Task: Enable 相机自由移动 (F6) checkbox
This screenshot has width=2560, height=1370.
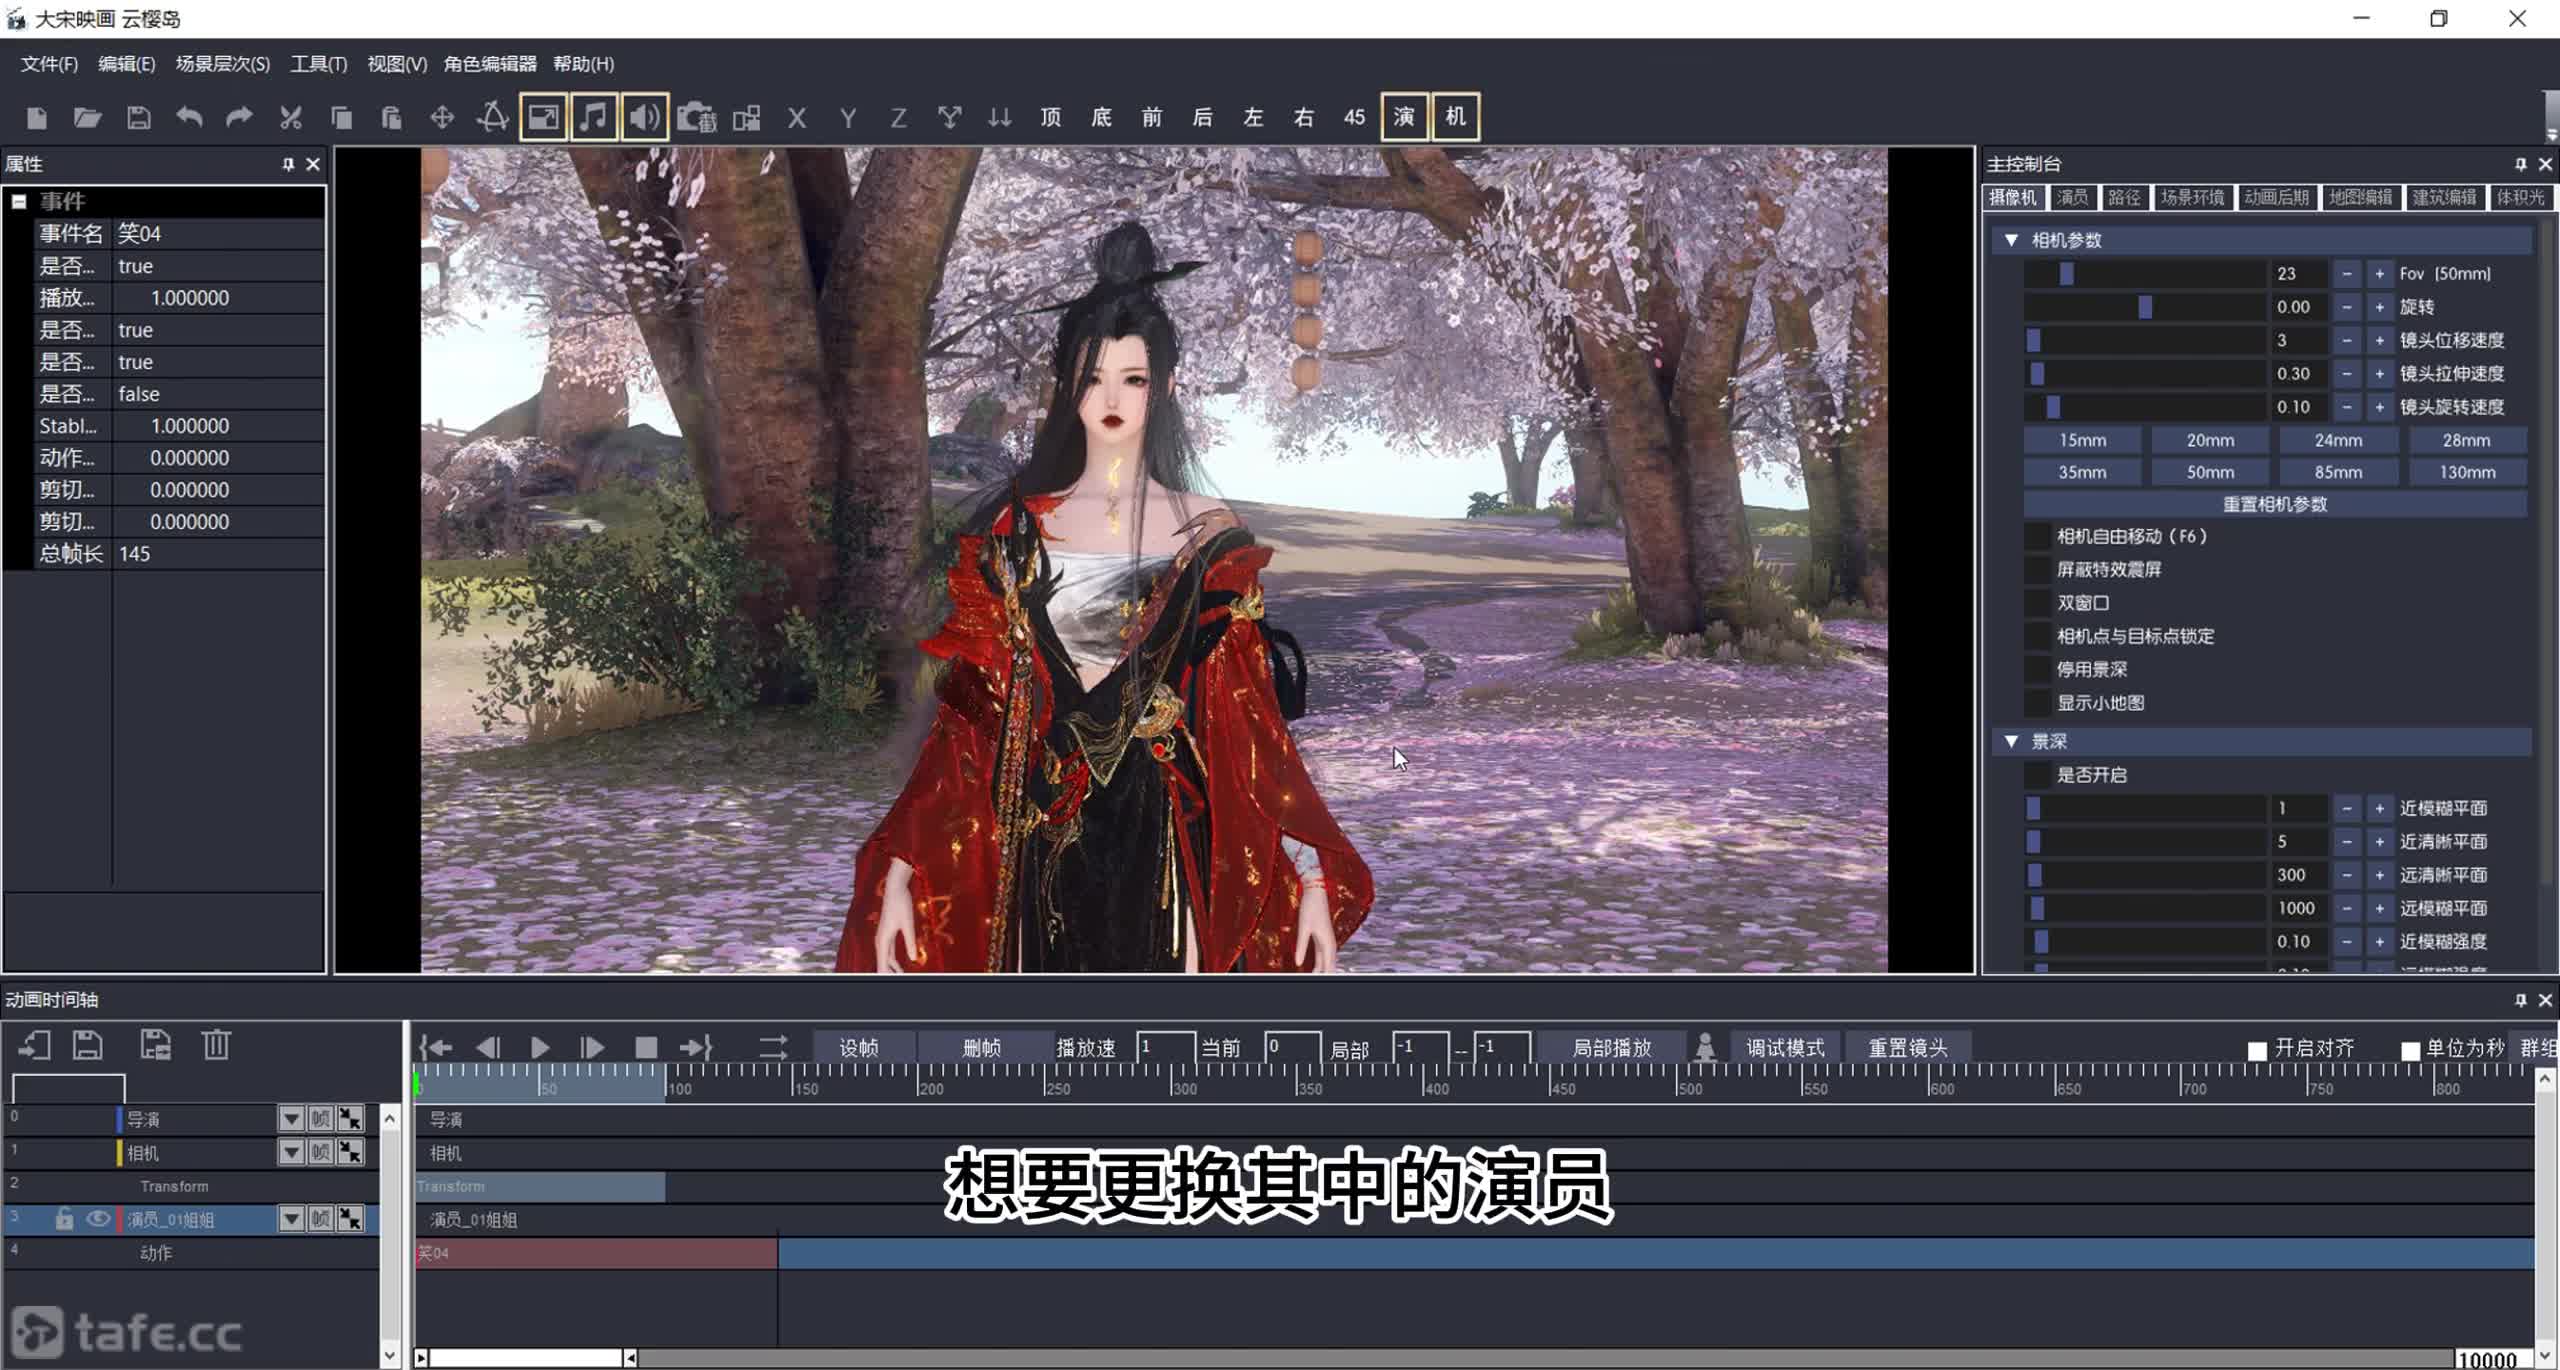Action: (2037, 536)
